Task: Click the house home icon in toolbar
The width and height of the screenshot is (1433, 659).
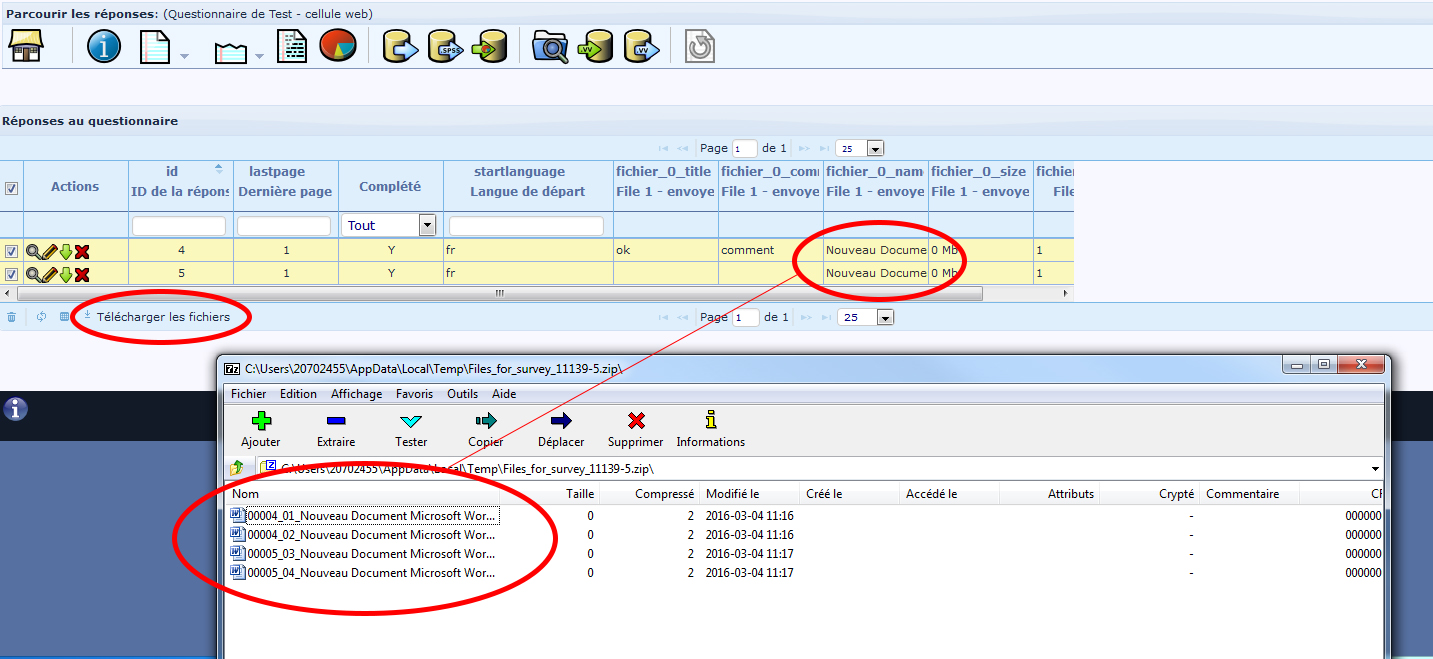Action: coord(25,46)
